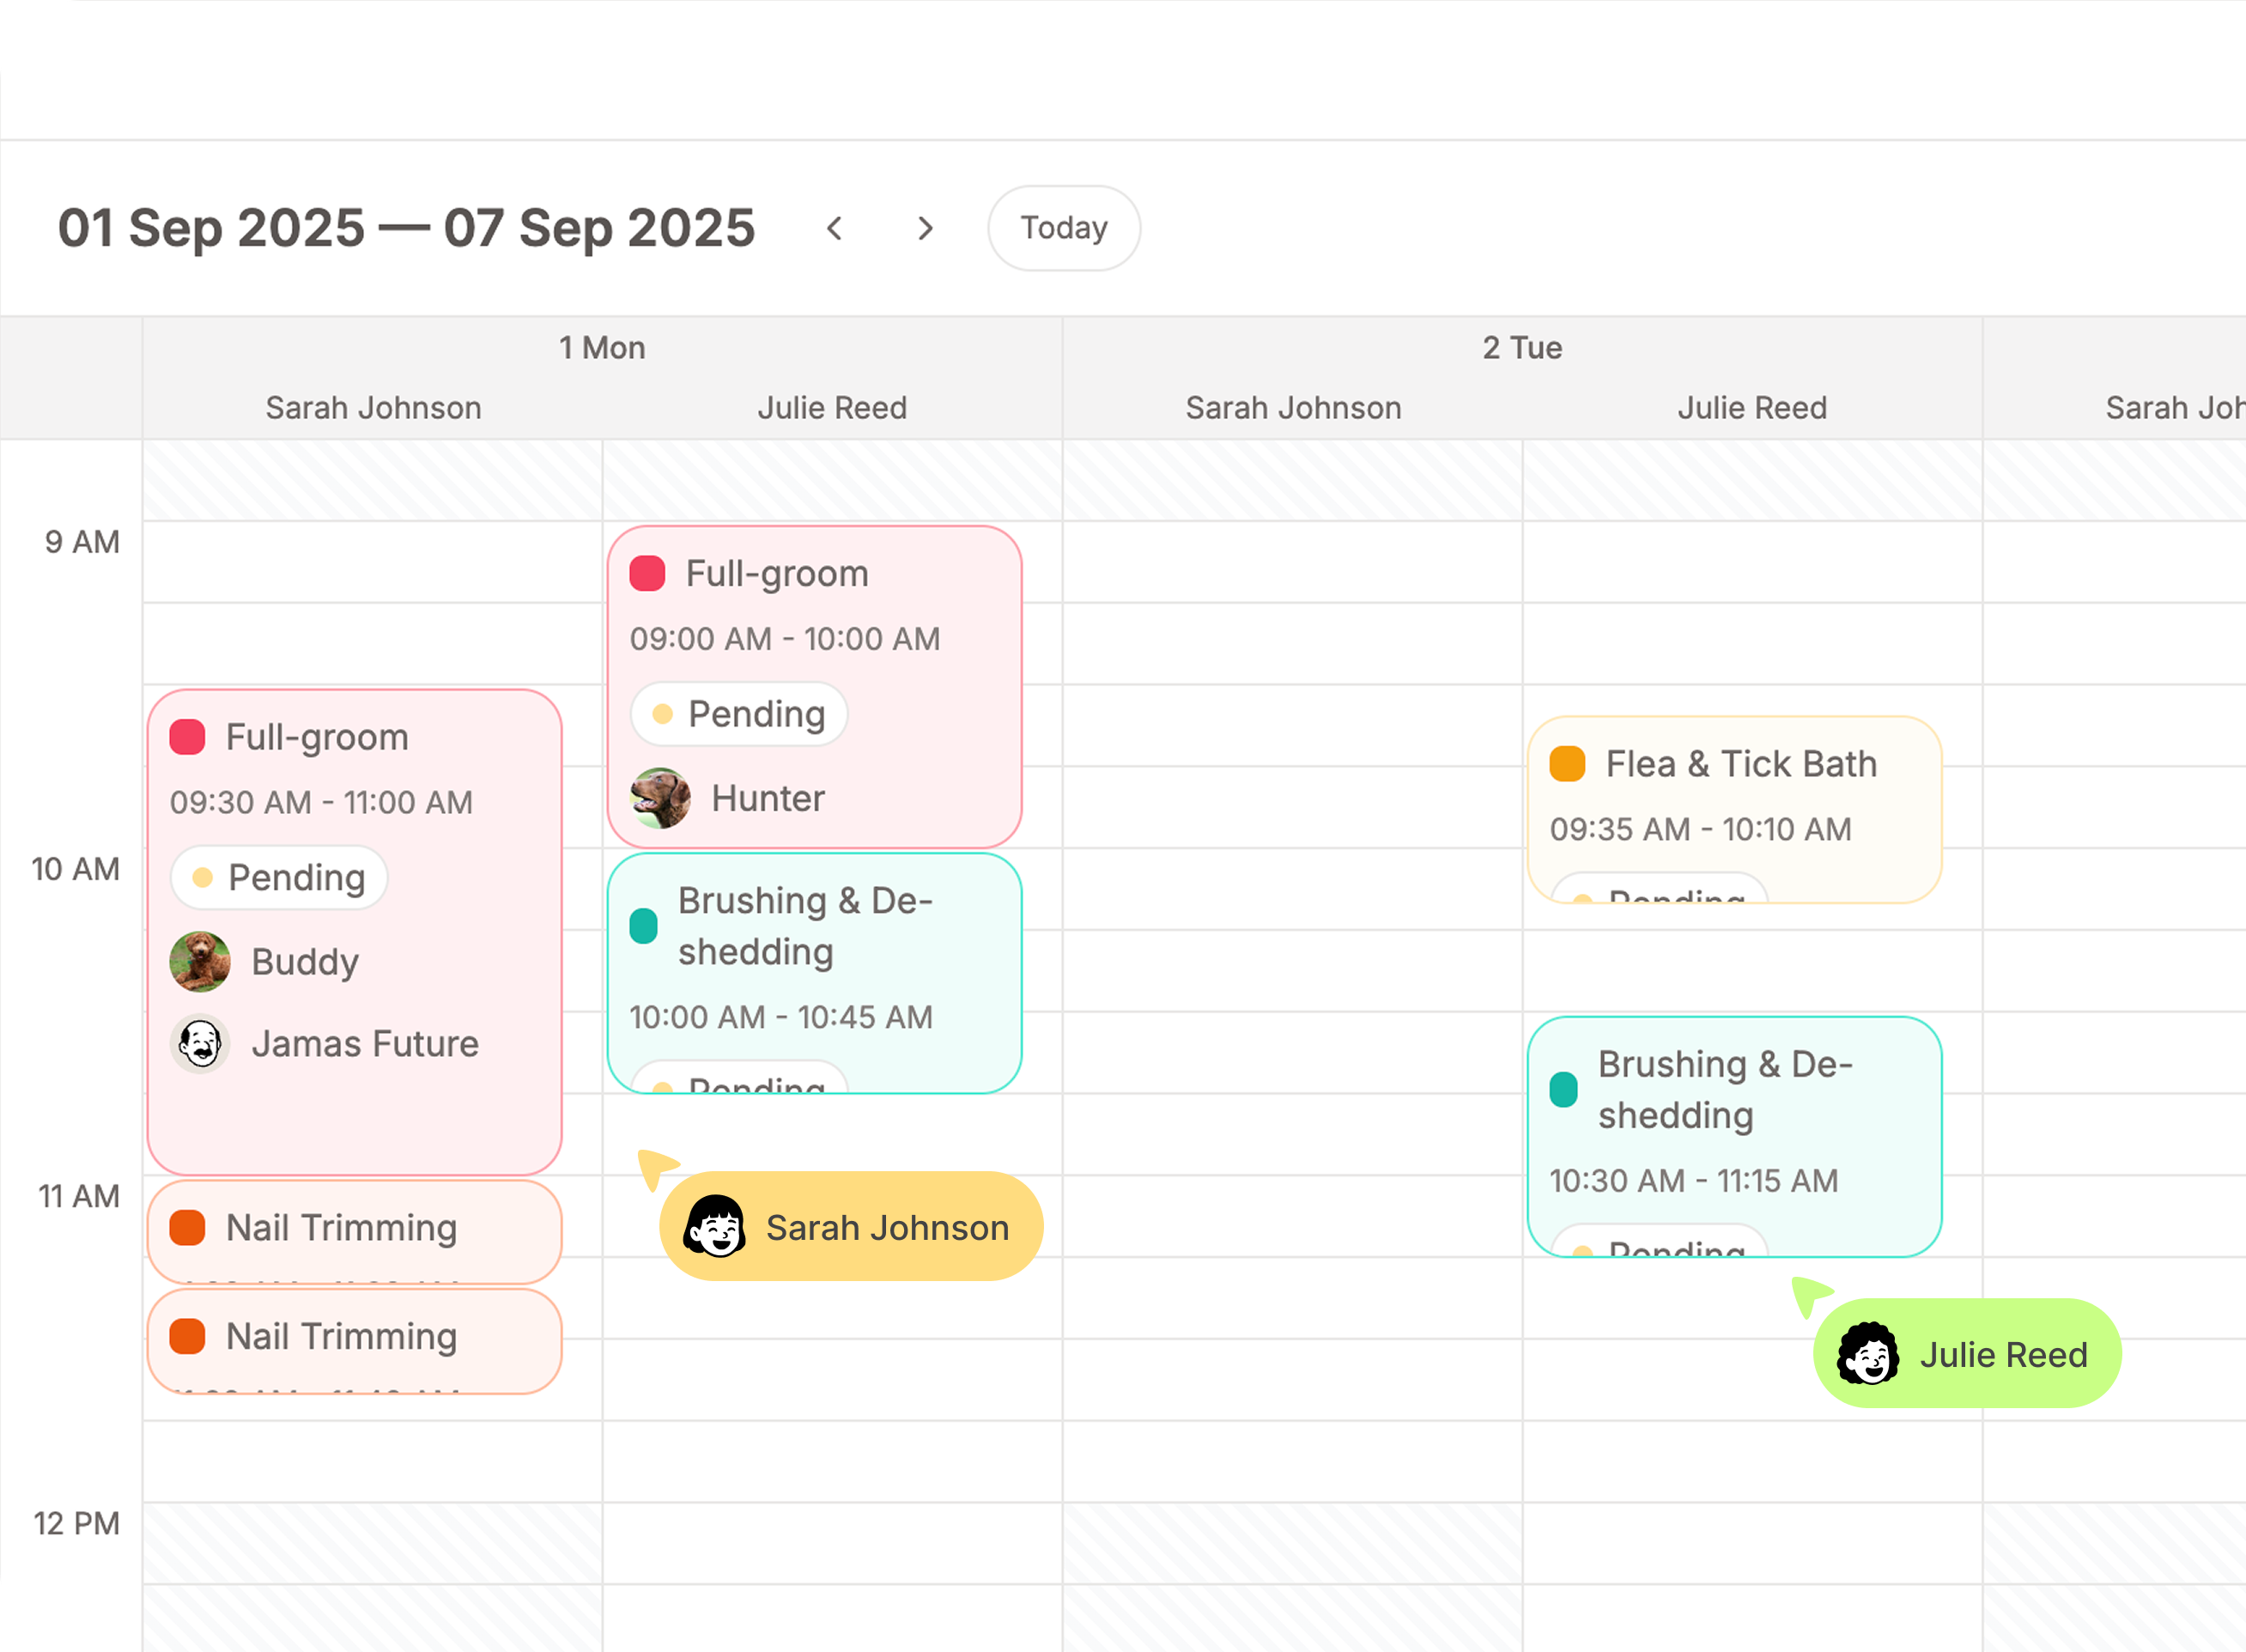Toggle Pending status on Hunter's 9 AM appointment
The image size is (2246, 1652).
point(738,714)
